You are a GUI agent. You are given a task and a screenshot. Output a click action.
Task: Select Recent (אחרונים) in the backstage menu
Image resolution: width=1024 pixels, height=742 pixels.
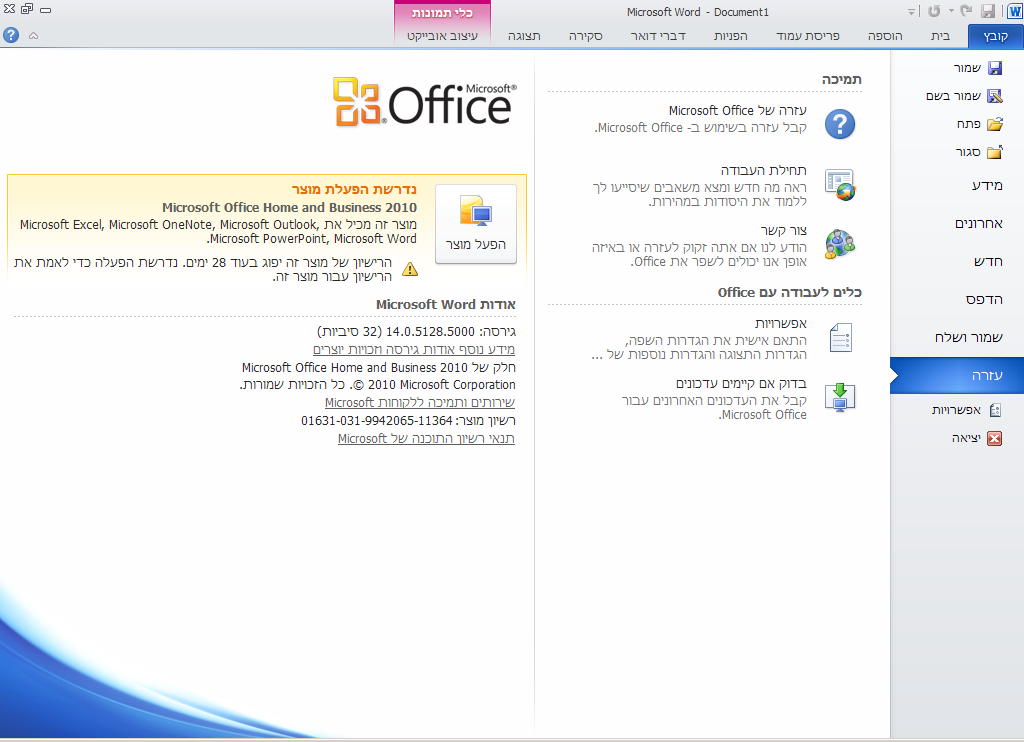coord(979,223)
